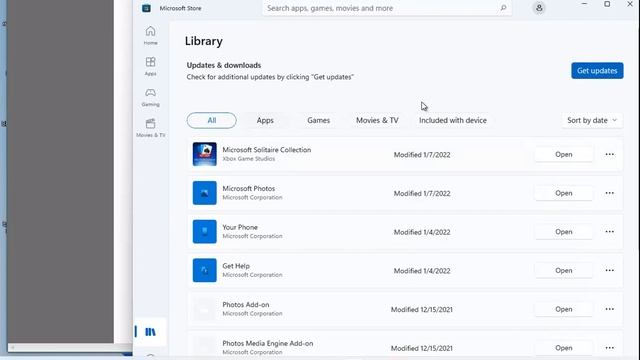Viewport: 640px width, 360px height.
Task: Click the Get Help title text
Action: (236, 266)
